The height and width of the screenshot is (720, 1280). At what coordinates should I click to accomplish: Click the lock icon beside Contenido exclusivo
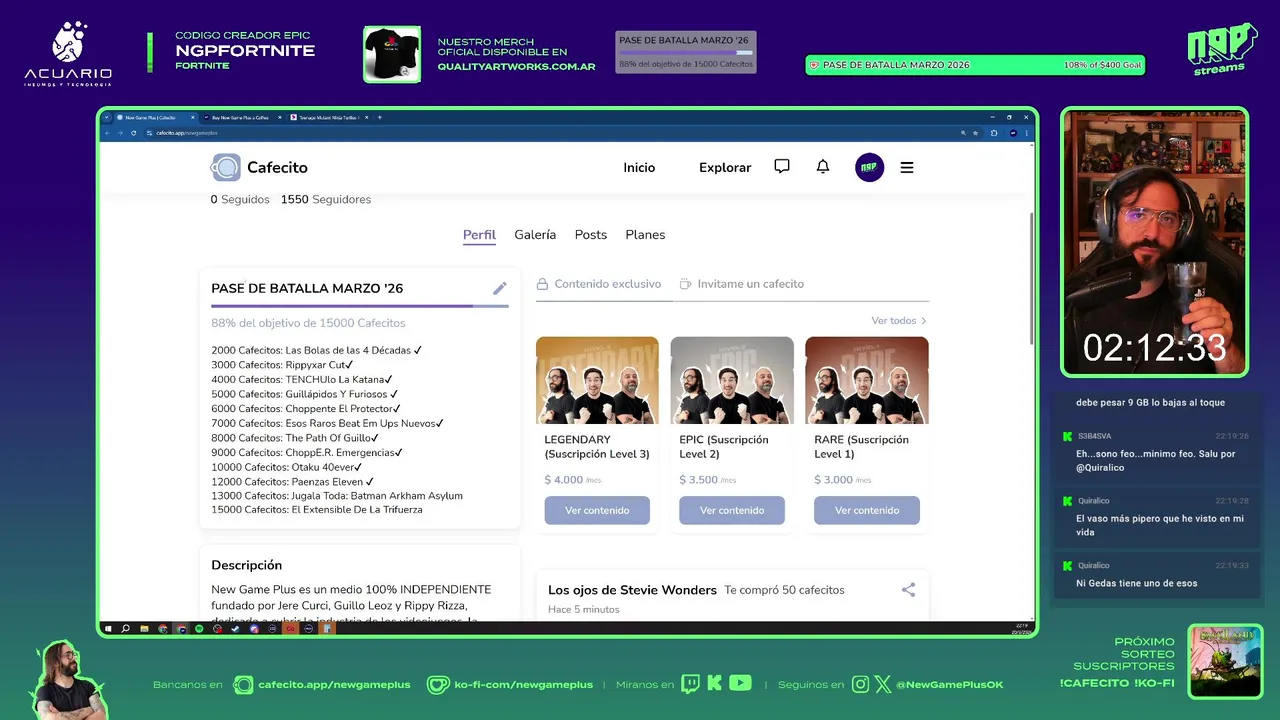tap(542, 284)
